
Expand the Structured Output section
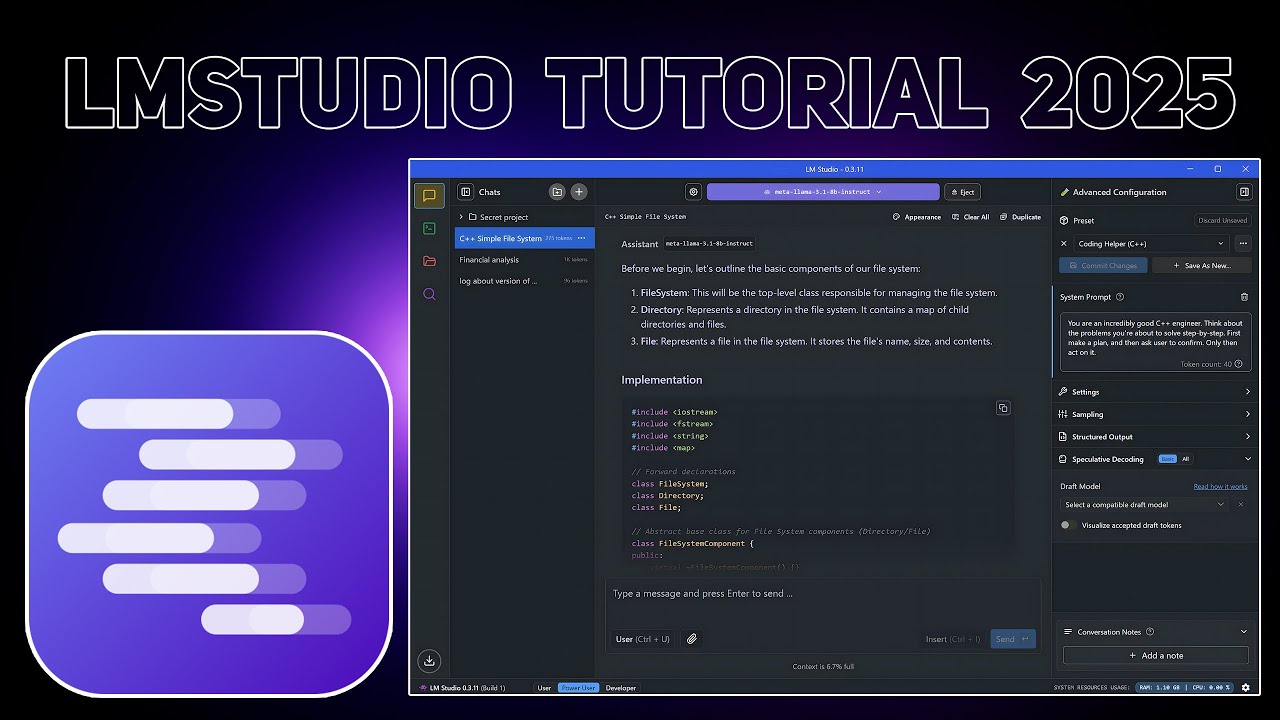coord(1154,437)
